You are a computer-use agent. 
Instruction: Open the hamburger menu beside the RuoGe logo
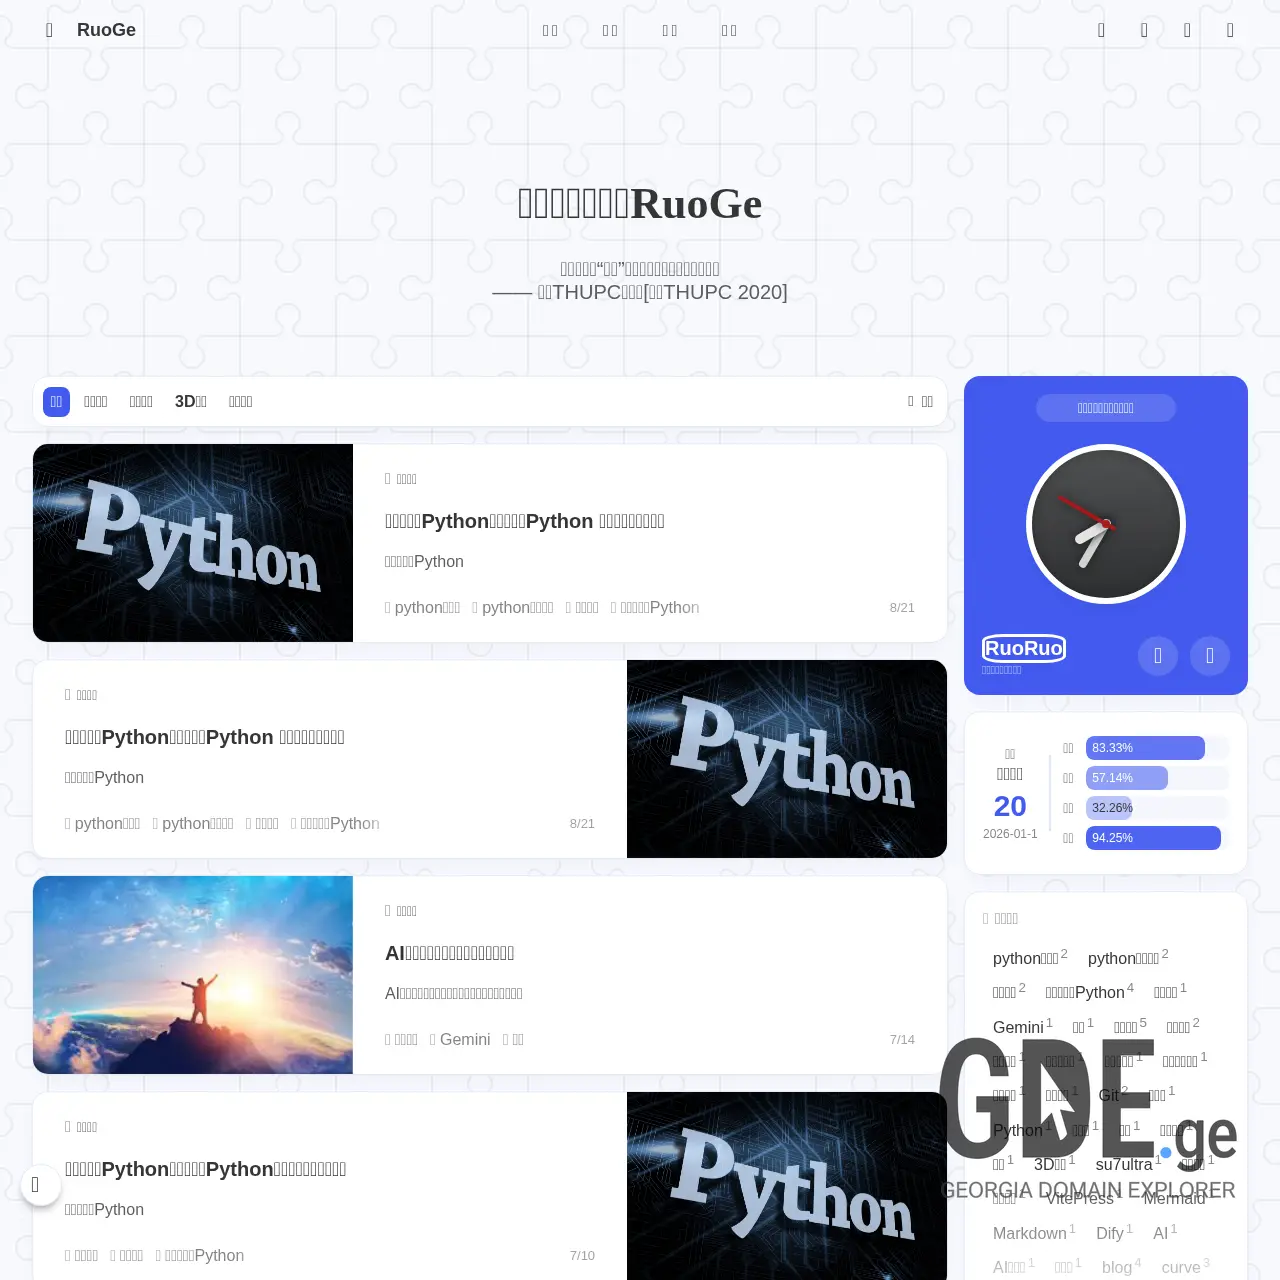(x=49, y=30)
